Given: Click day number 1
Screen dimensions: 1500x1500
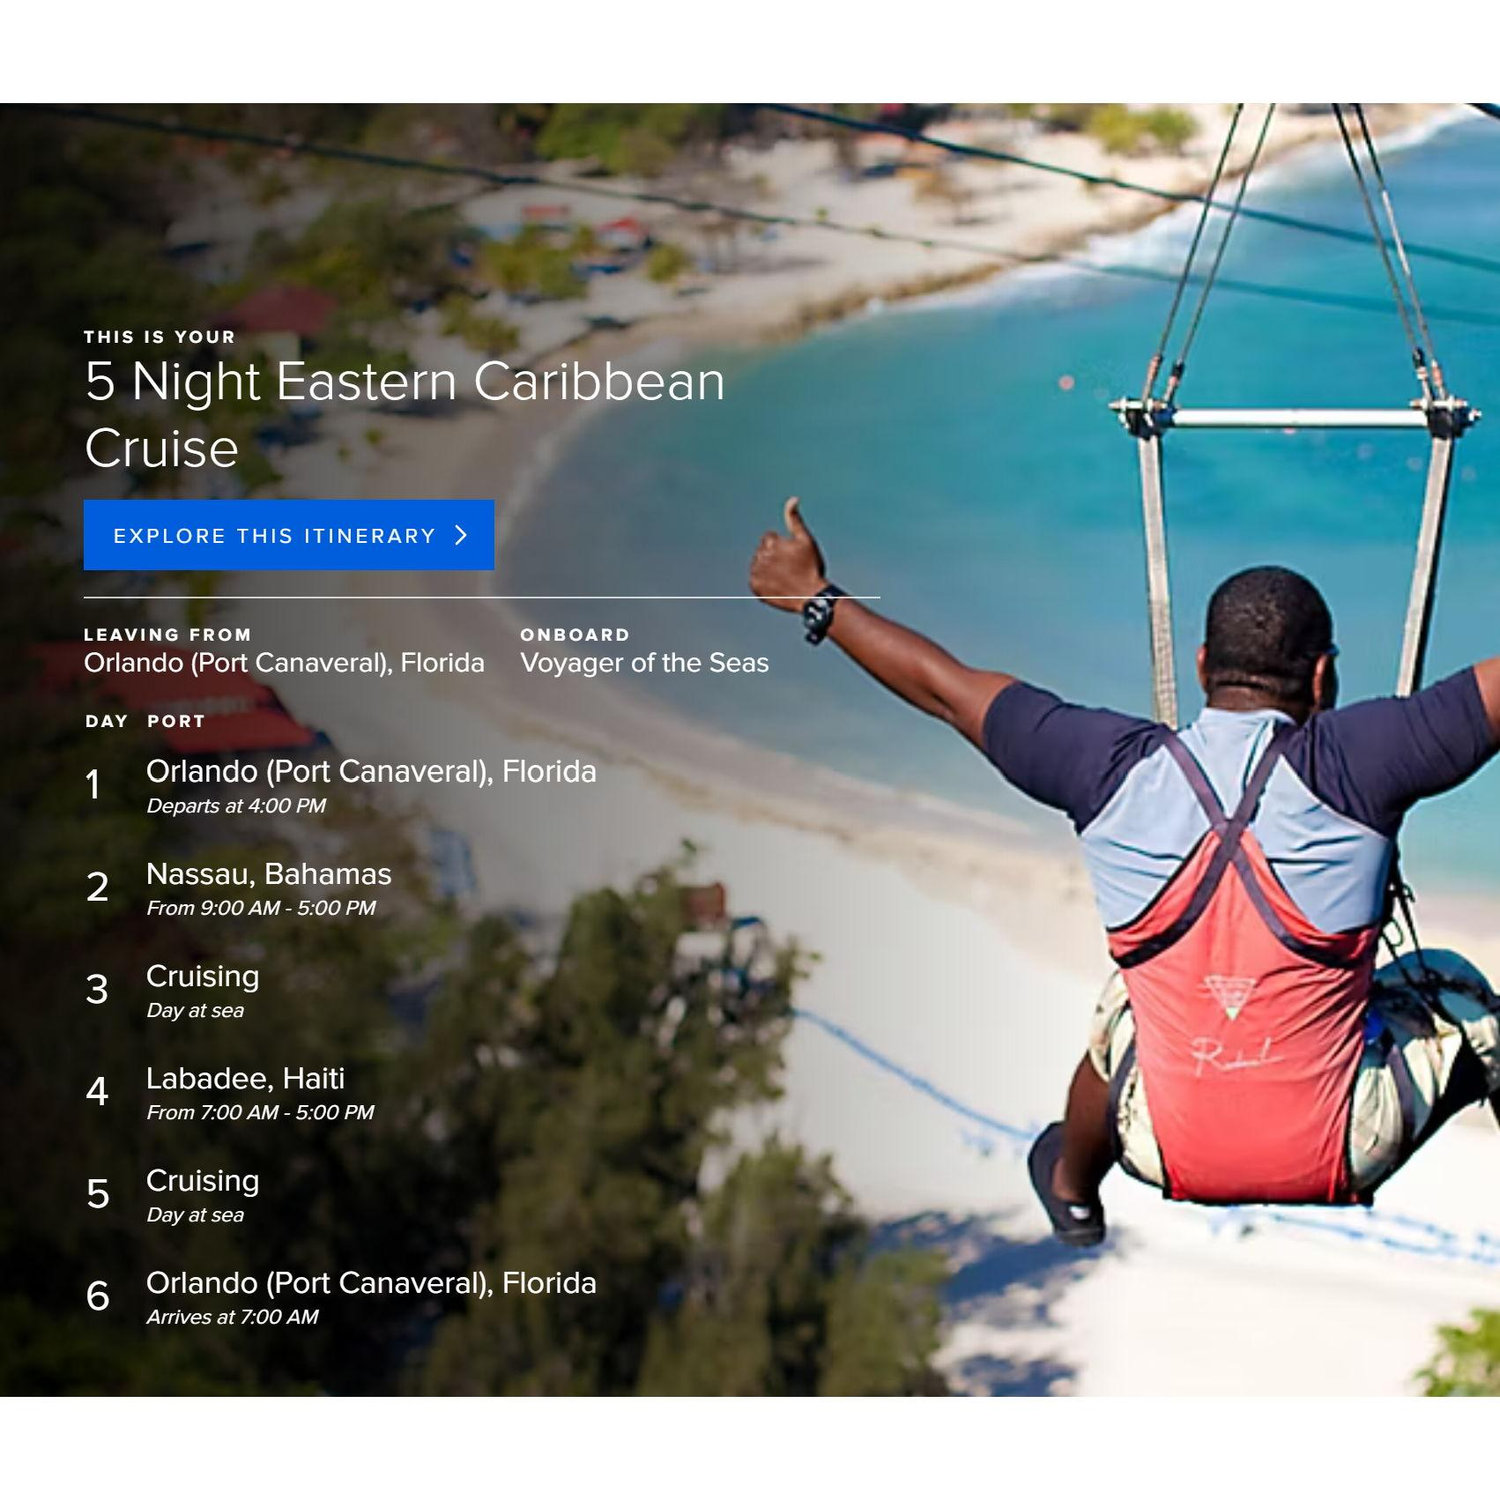Looking at the screenshot, I should pyautogui.click(x=93, y=785).
